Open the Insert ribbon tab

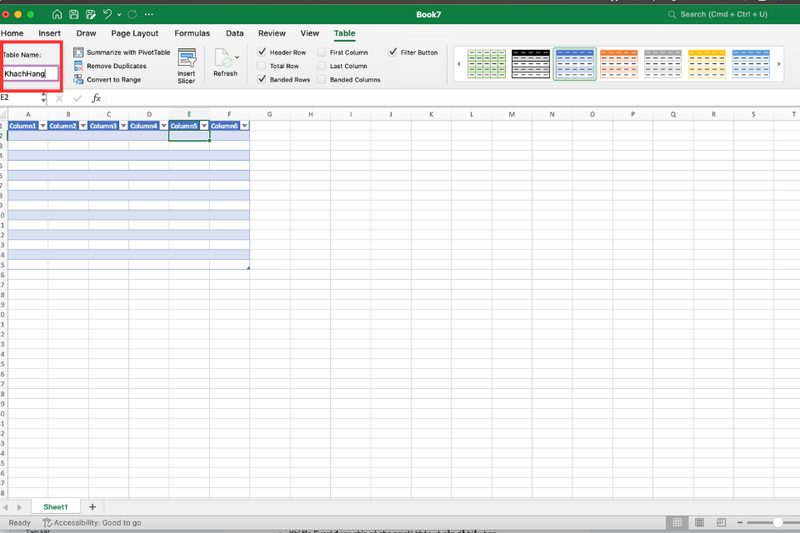pos(49,33)
